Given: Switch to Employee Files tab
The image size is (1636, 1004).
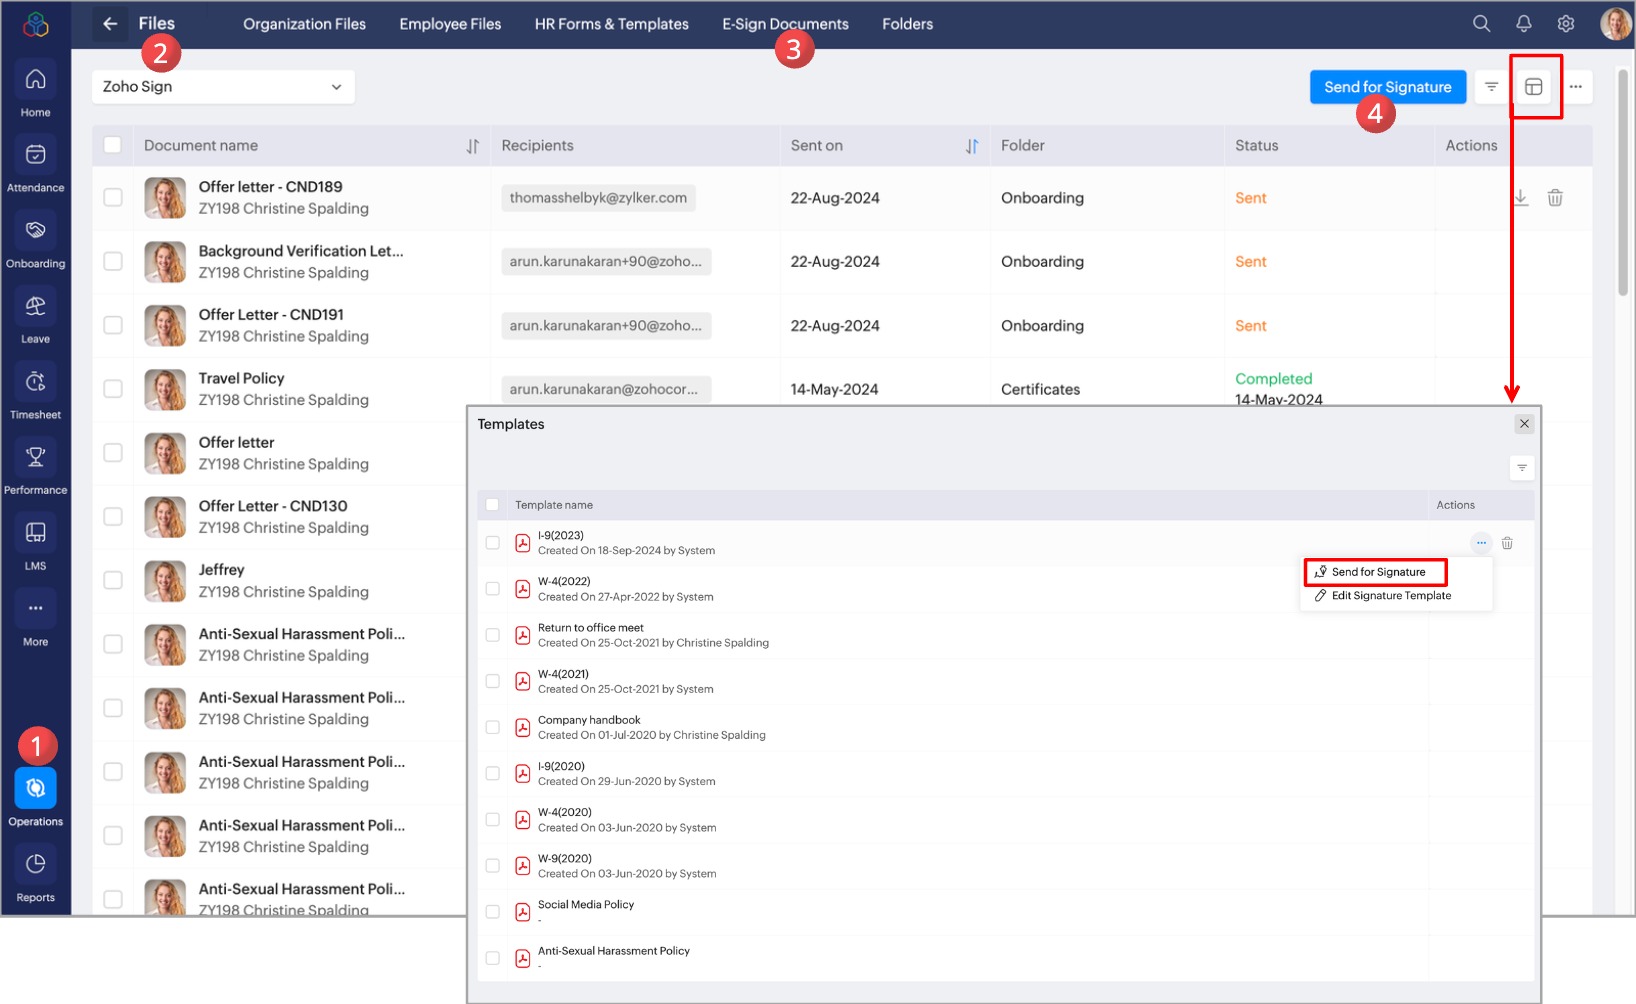Looking at the screenshot, I should coord(450,24).
